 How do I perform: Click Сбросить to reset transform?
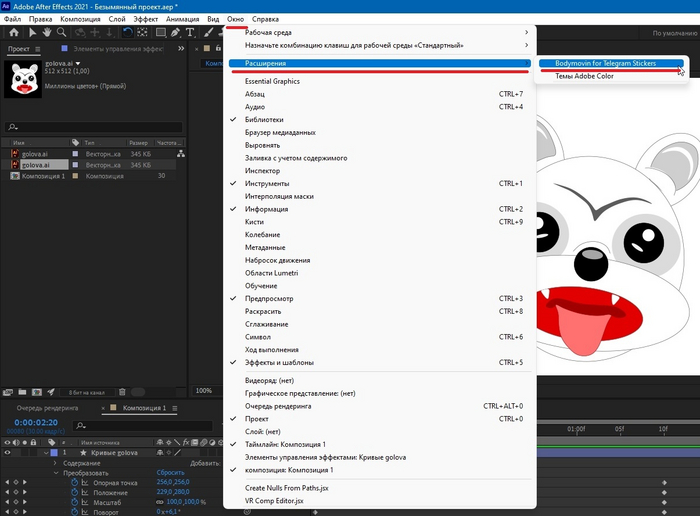click(x=171, y=472)
